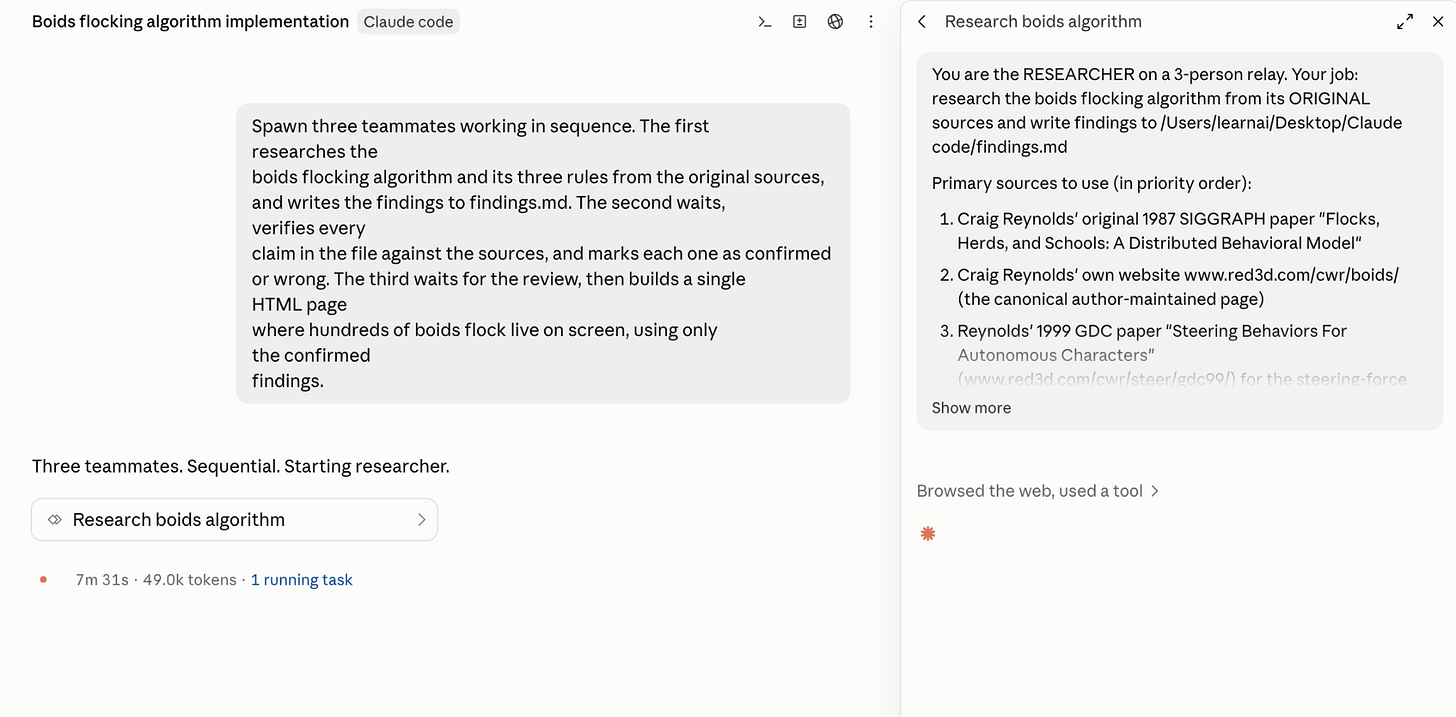
Task: Click the user message bubble about spawning teammates
Action: coord(543,253)
